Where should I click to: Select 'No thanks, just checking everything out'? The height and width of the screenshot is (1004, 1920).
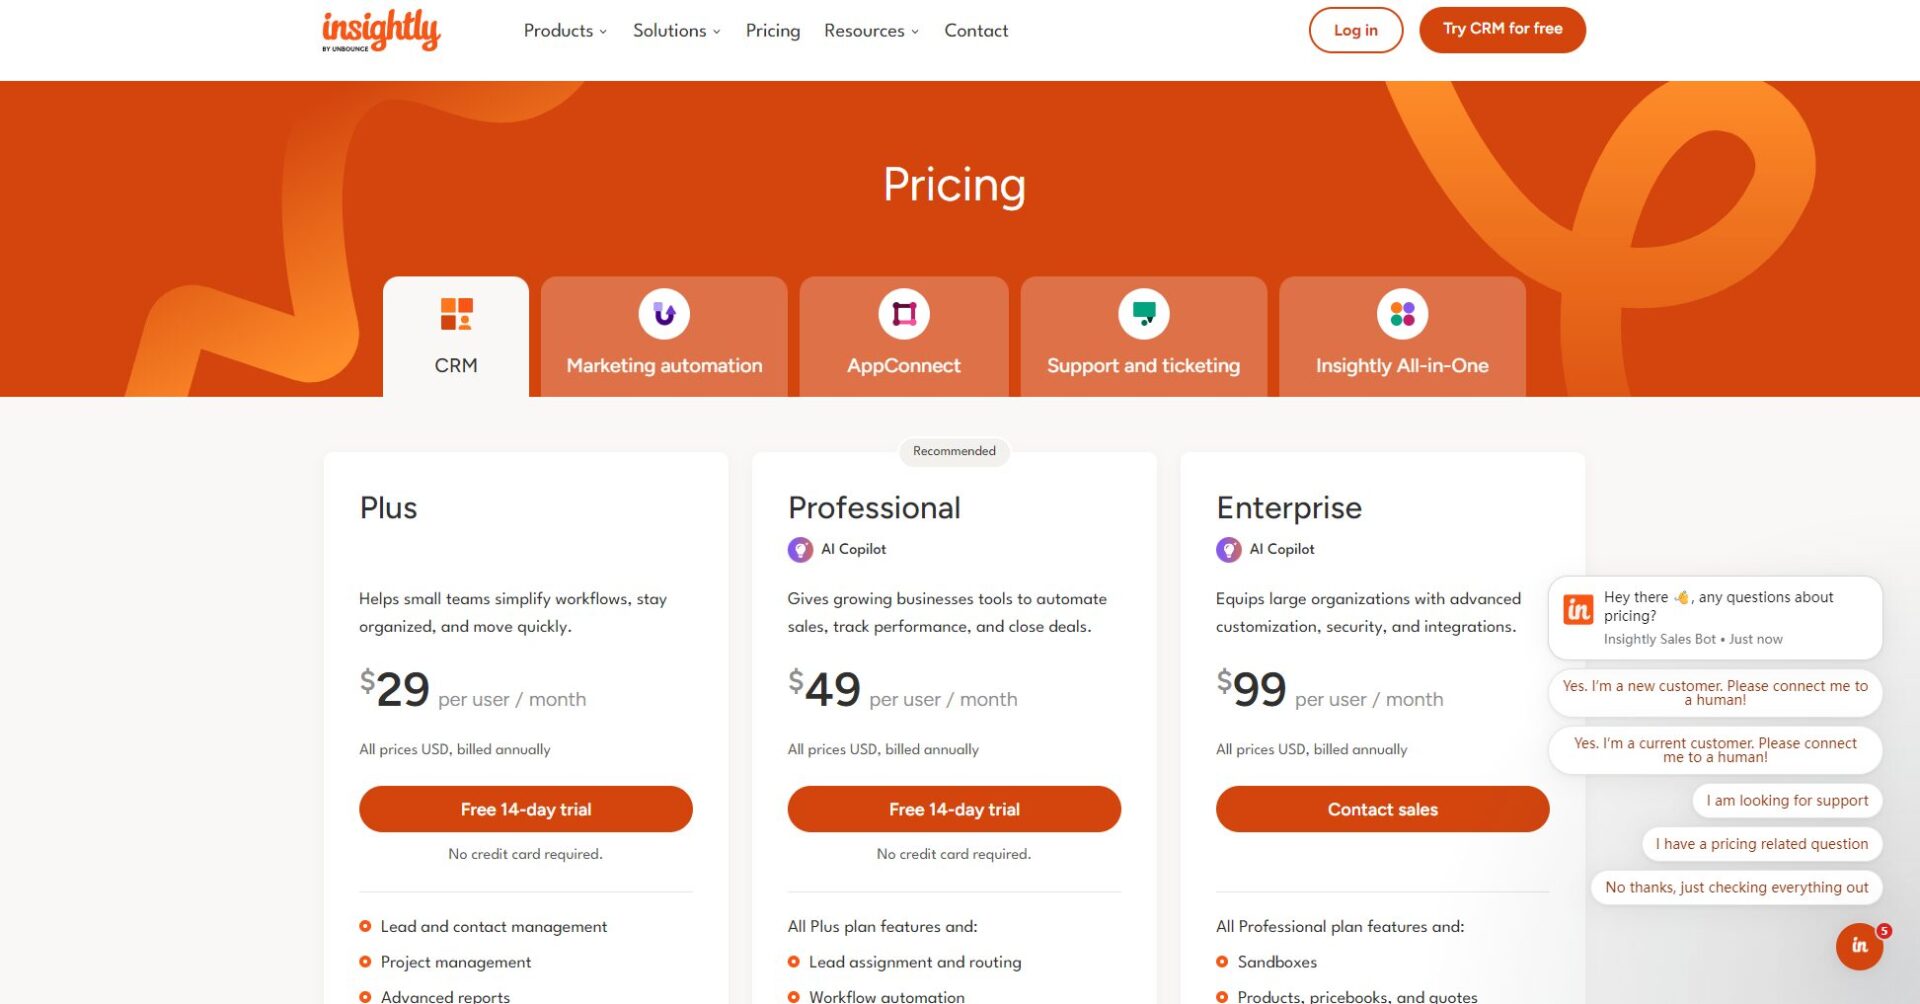[1736, 887]
